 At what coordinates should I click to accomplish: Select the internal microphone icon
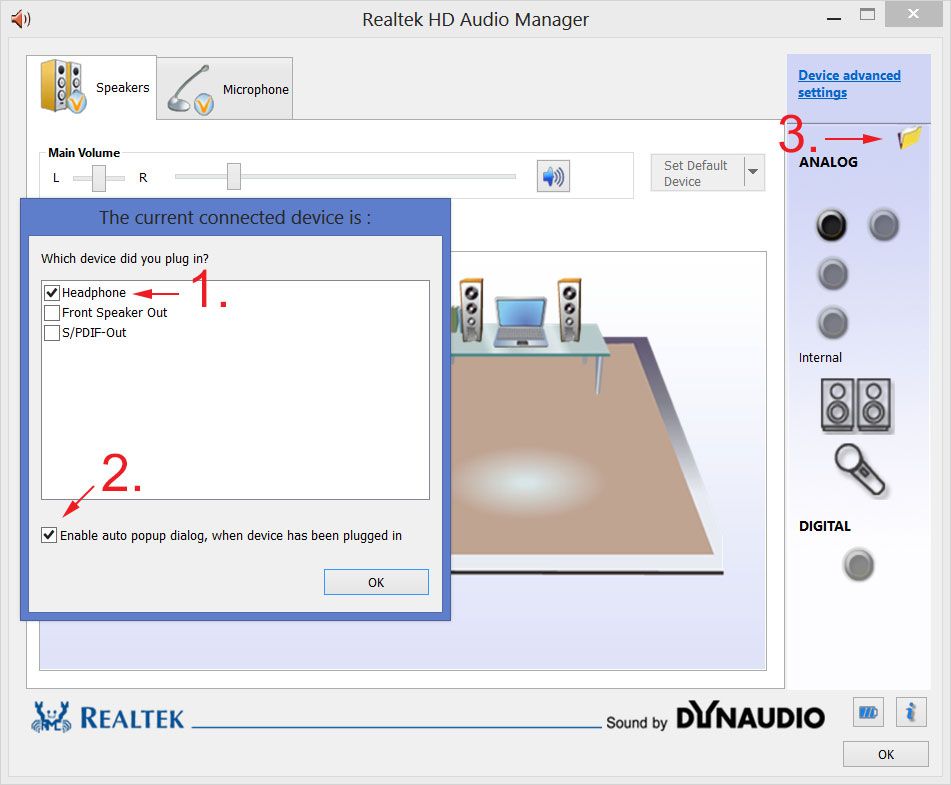[861, 470]
